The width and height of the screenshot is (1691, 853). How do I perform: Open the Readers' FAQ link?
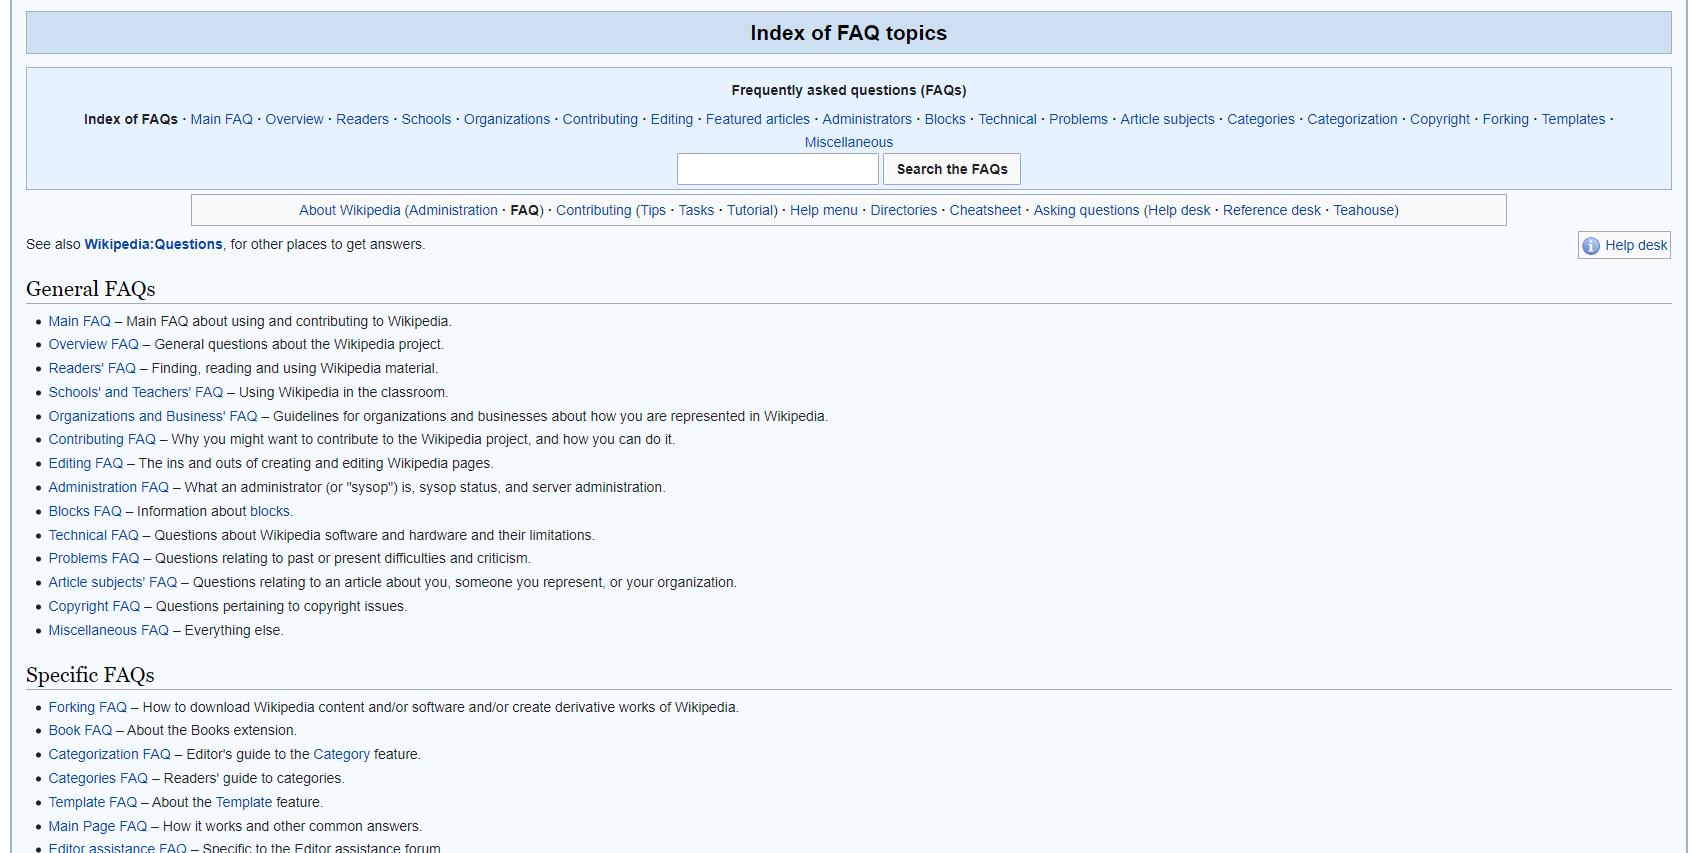pyautogui.click(x=92, y=368)
